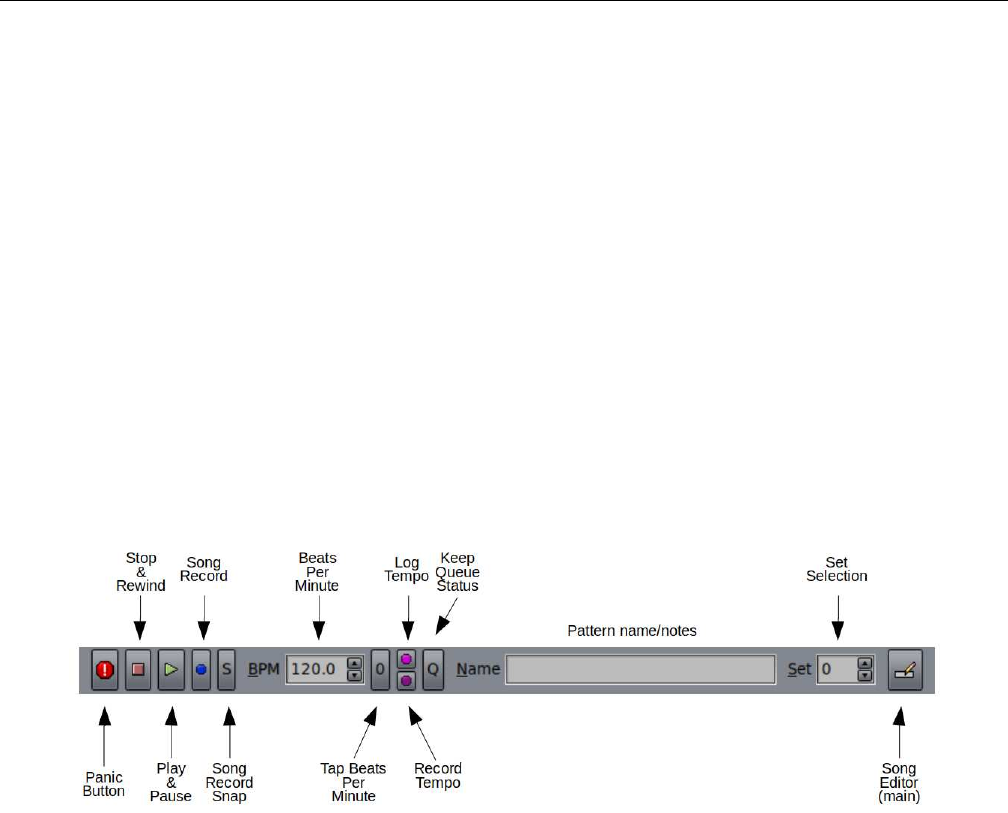Toggle the blue Song Record button
Viewport: 1008px width, 813px height.
(x=201, y=670)
